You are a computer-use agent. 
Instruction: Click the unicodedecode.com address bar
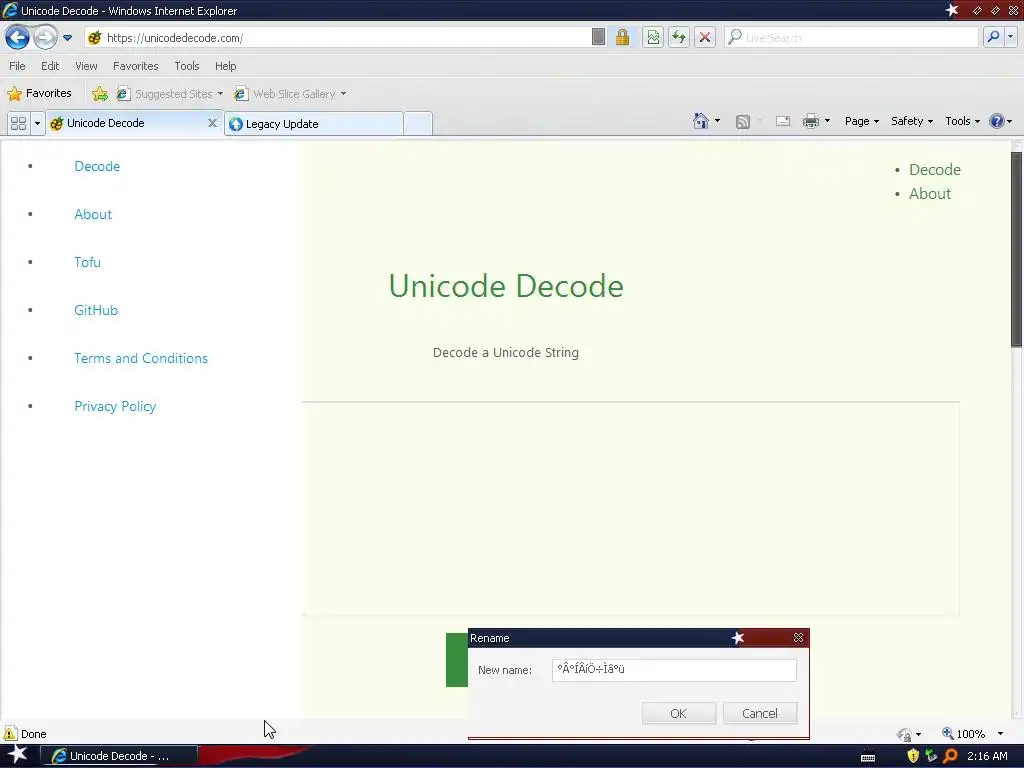tap(340, 38)
